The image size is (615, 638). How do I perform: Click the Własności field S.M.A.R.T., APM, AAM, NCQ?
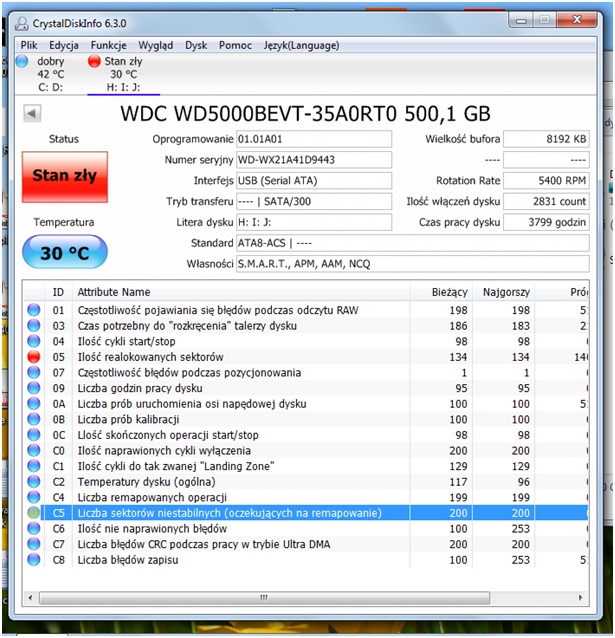pyautogui.click(x=413, y=264)
